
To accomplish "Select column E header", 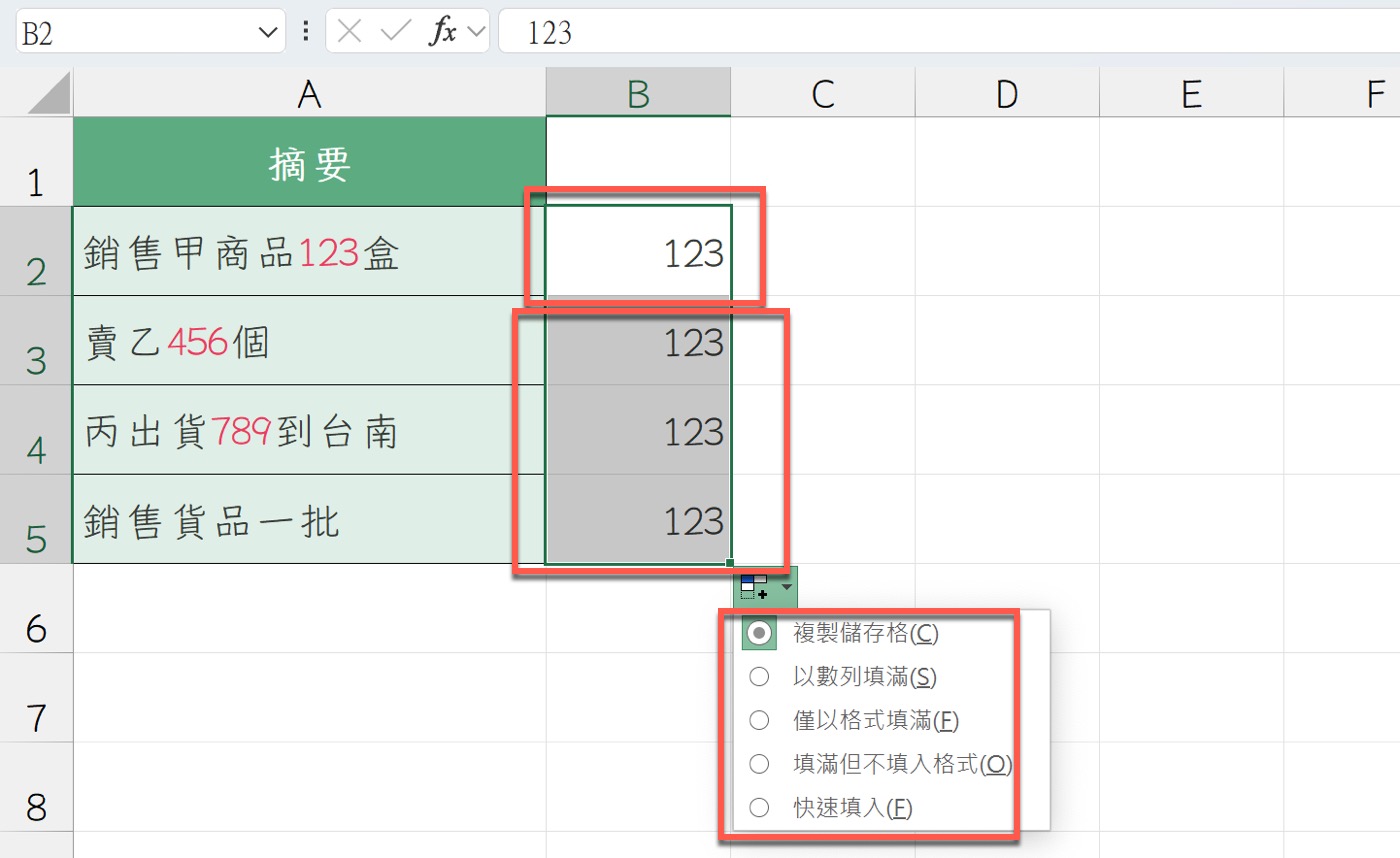I will pos(1191,94).
